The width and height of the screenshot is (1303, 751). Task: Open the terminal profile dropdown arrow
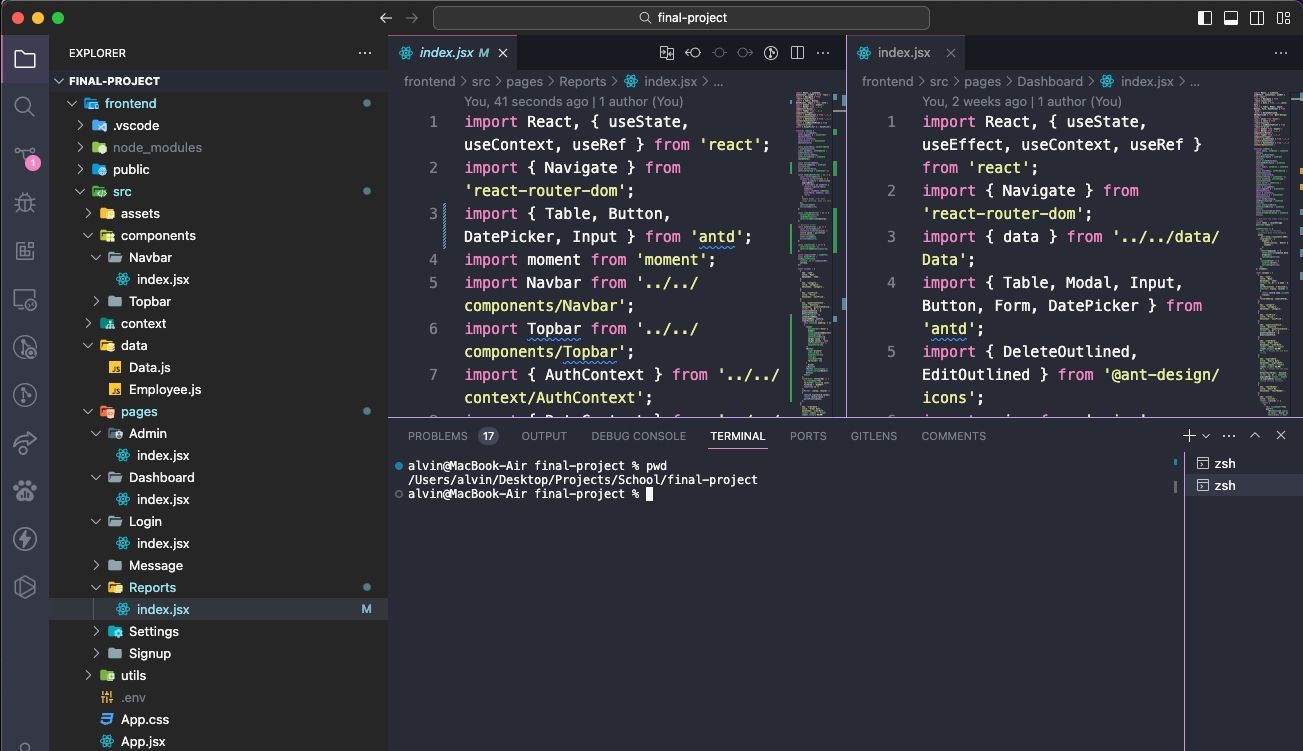pos(1206,436)
